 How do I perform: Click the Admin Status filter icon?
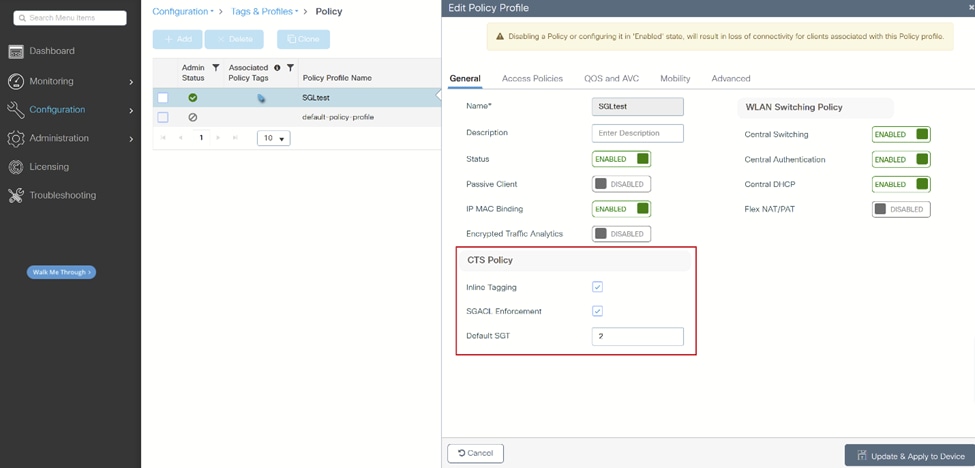pos(216,68)
